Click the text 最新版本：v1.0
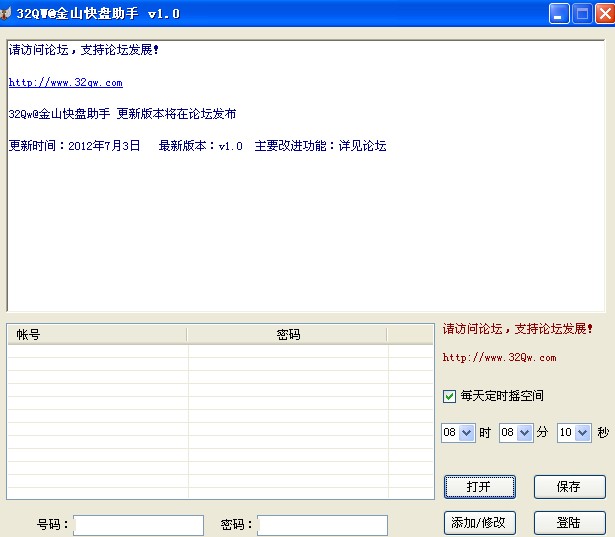The image size is (615, 537). point(200,146)
